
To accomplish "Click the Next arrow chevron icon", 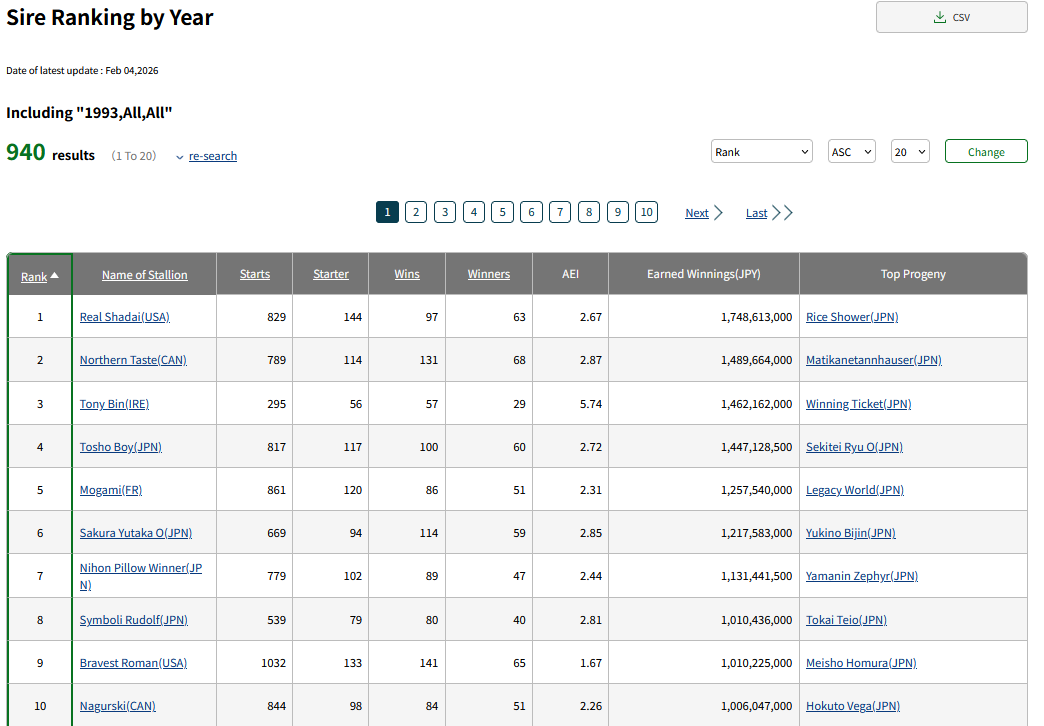I will pyautogui.click(x=718, y=213).
